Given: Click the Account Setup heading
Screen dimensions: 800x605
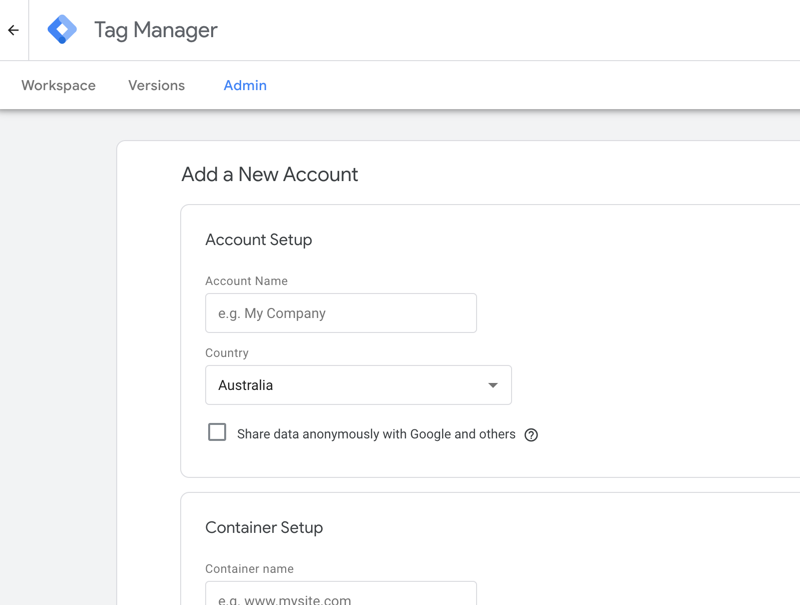Looking at the screenshot, I should tap(259, 240).
